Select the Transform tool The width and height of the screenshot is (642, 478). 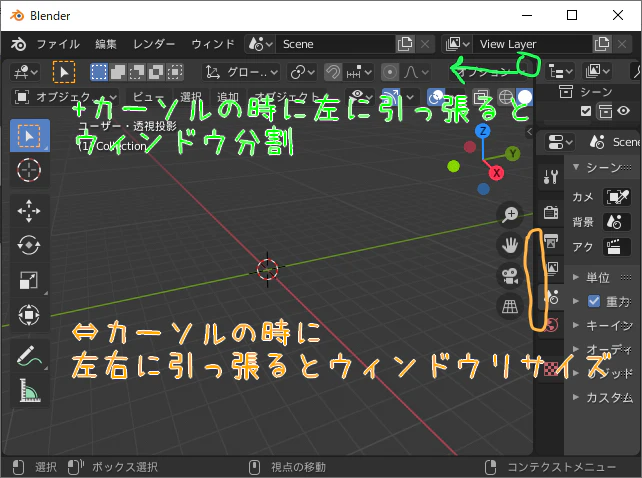[29, 315]
